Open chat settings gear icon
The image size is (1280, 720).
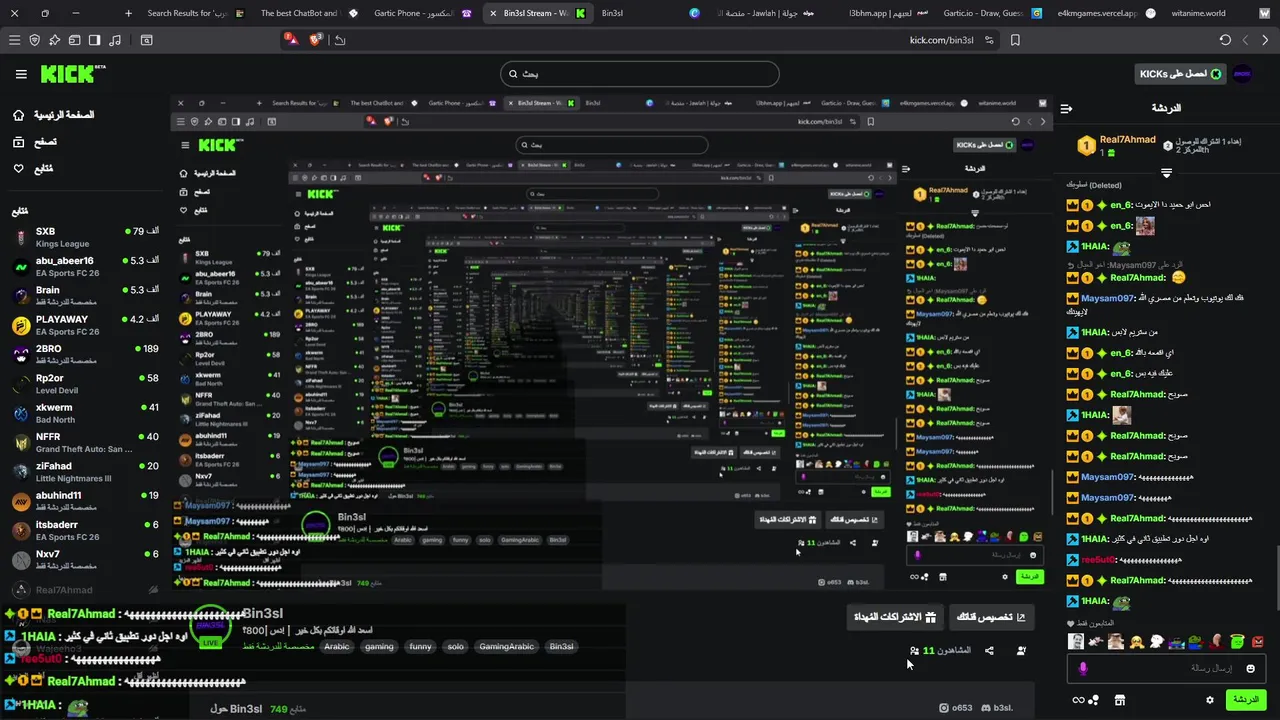point(1210,700)
